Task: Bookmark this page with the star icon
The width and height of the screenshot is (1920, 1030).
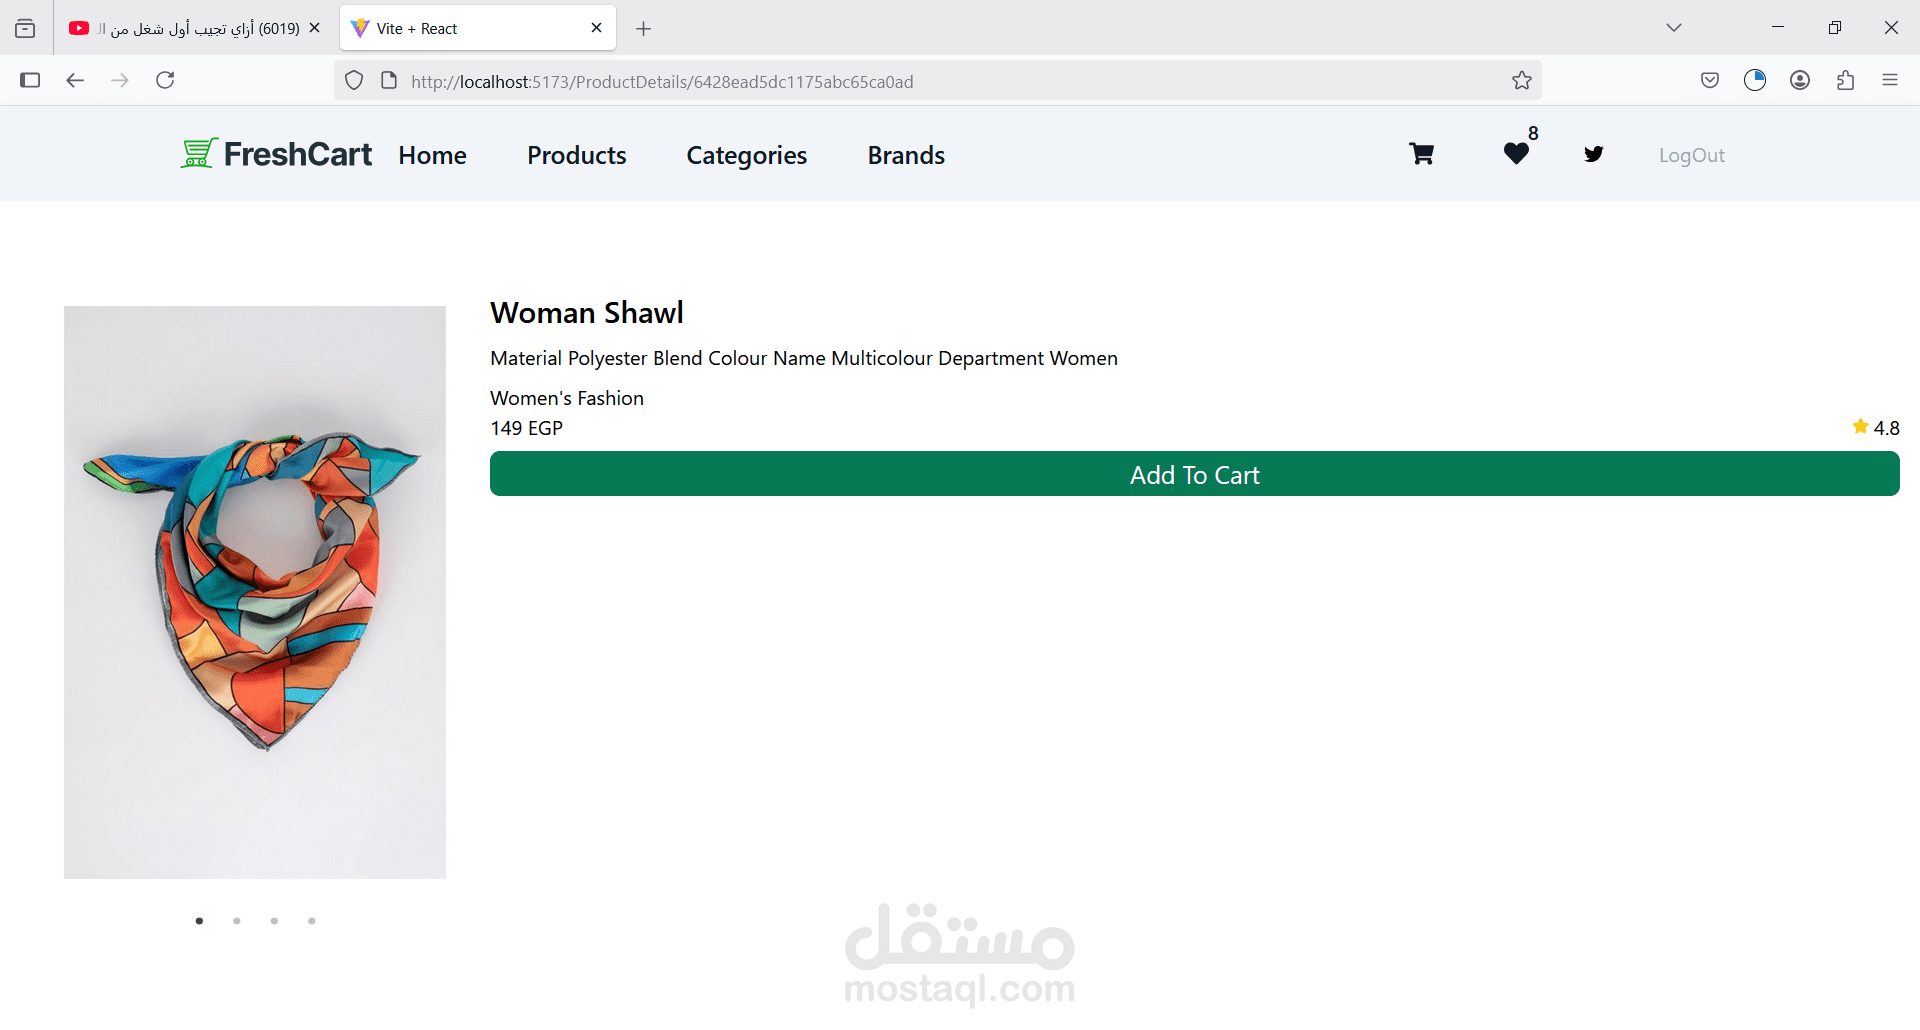Action: (1522, 81)
